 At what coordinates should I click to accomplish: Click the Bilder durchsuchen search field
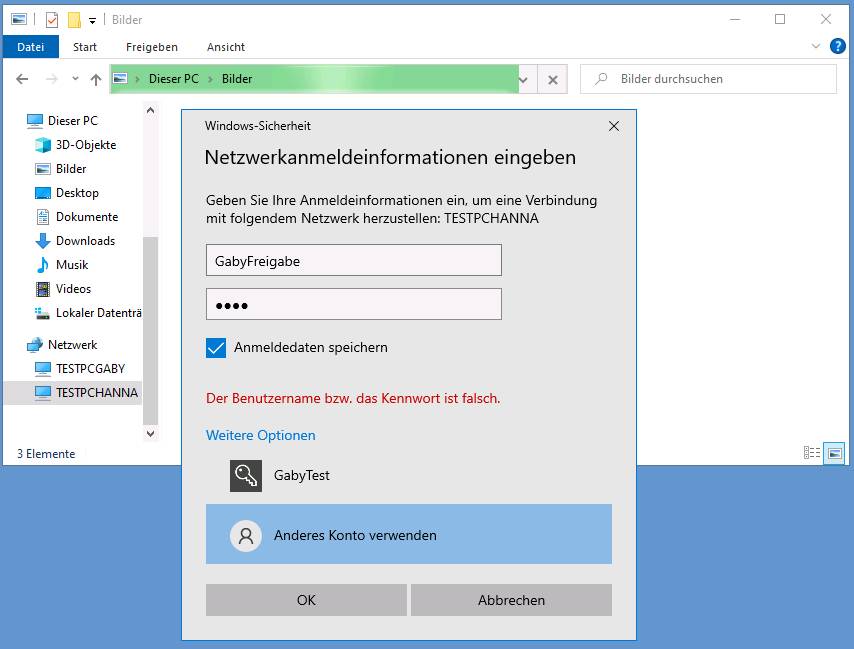click(x=709, y=79)
